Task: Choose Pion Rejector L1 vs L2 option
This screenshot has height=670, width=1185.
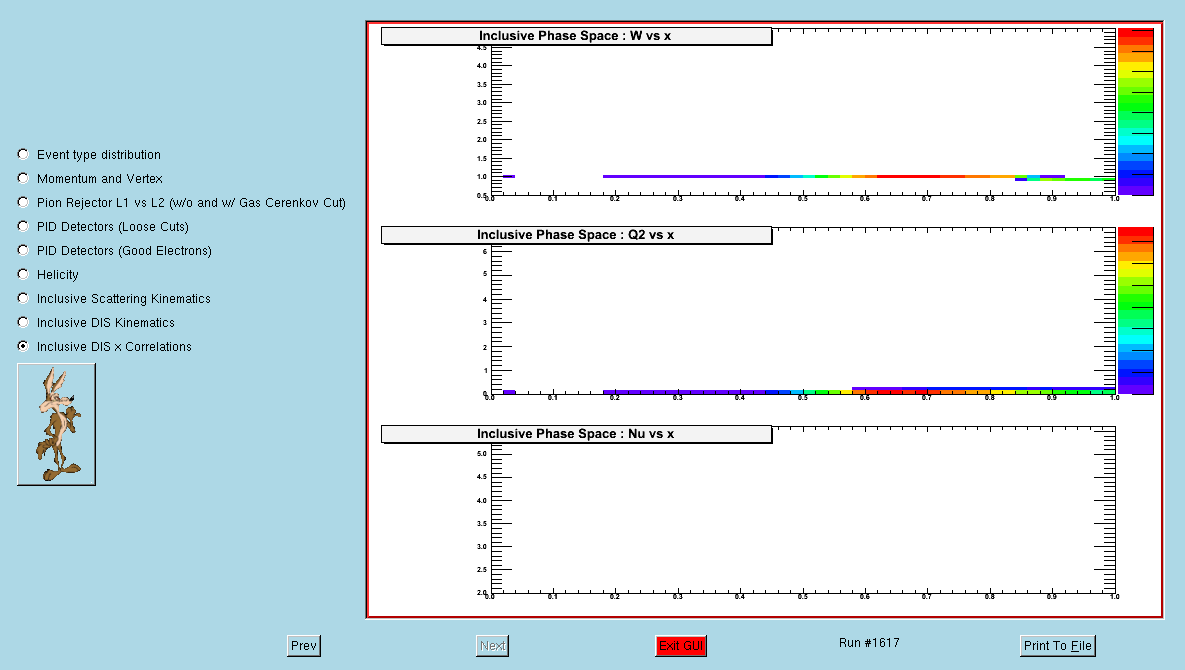Action: click(181, 202)
